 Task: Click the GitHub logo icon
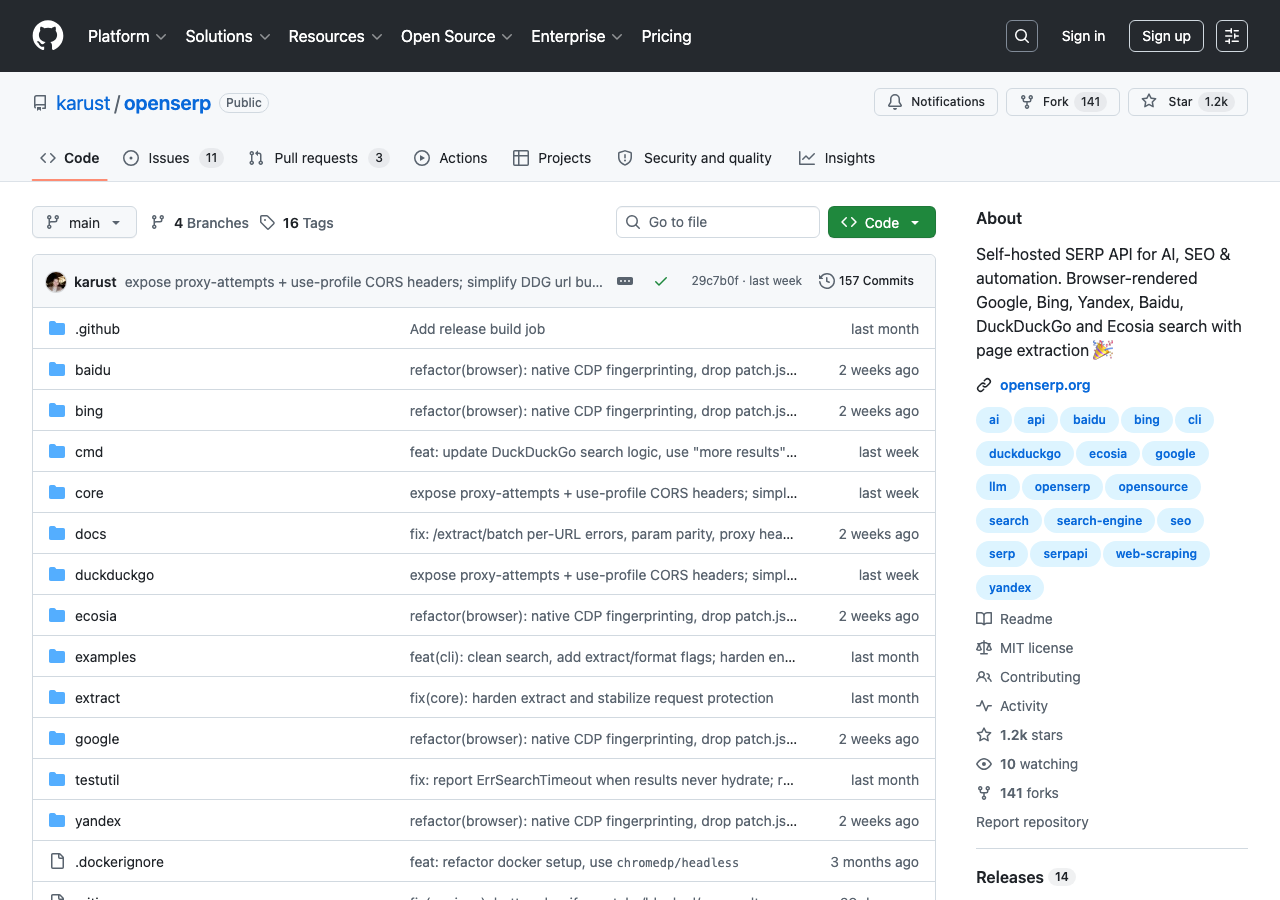click(x=48, y=36)
